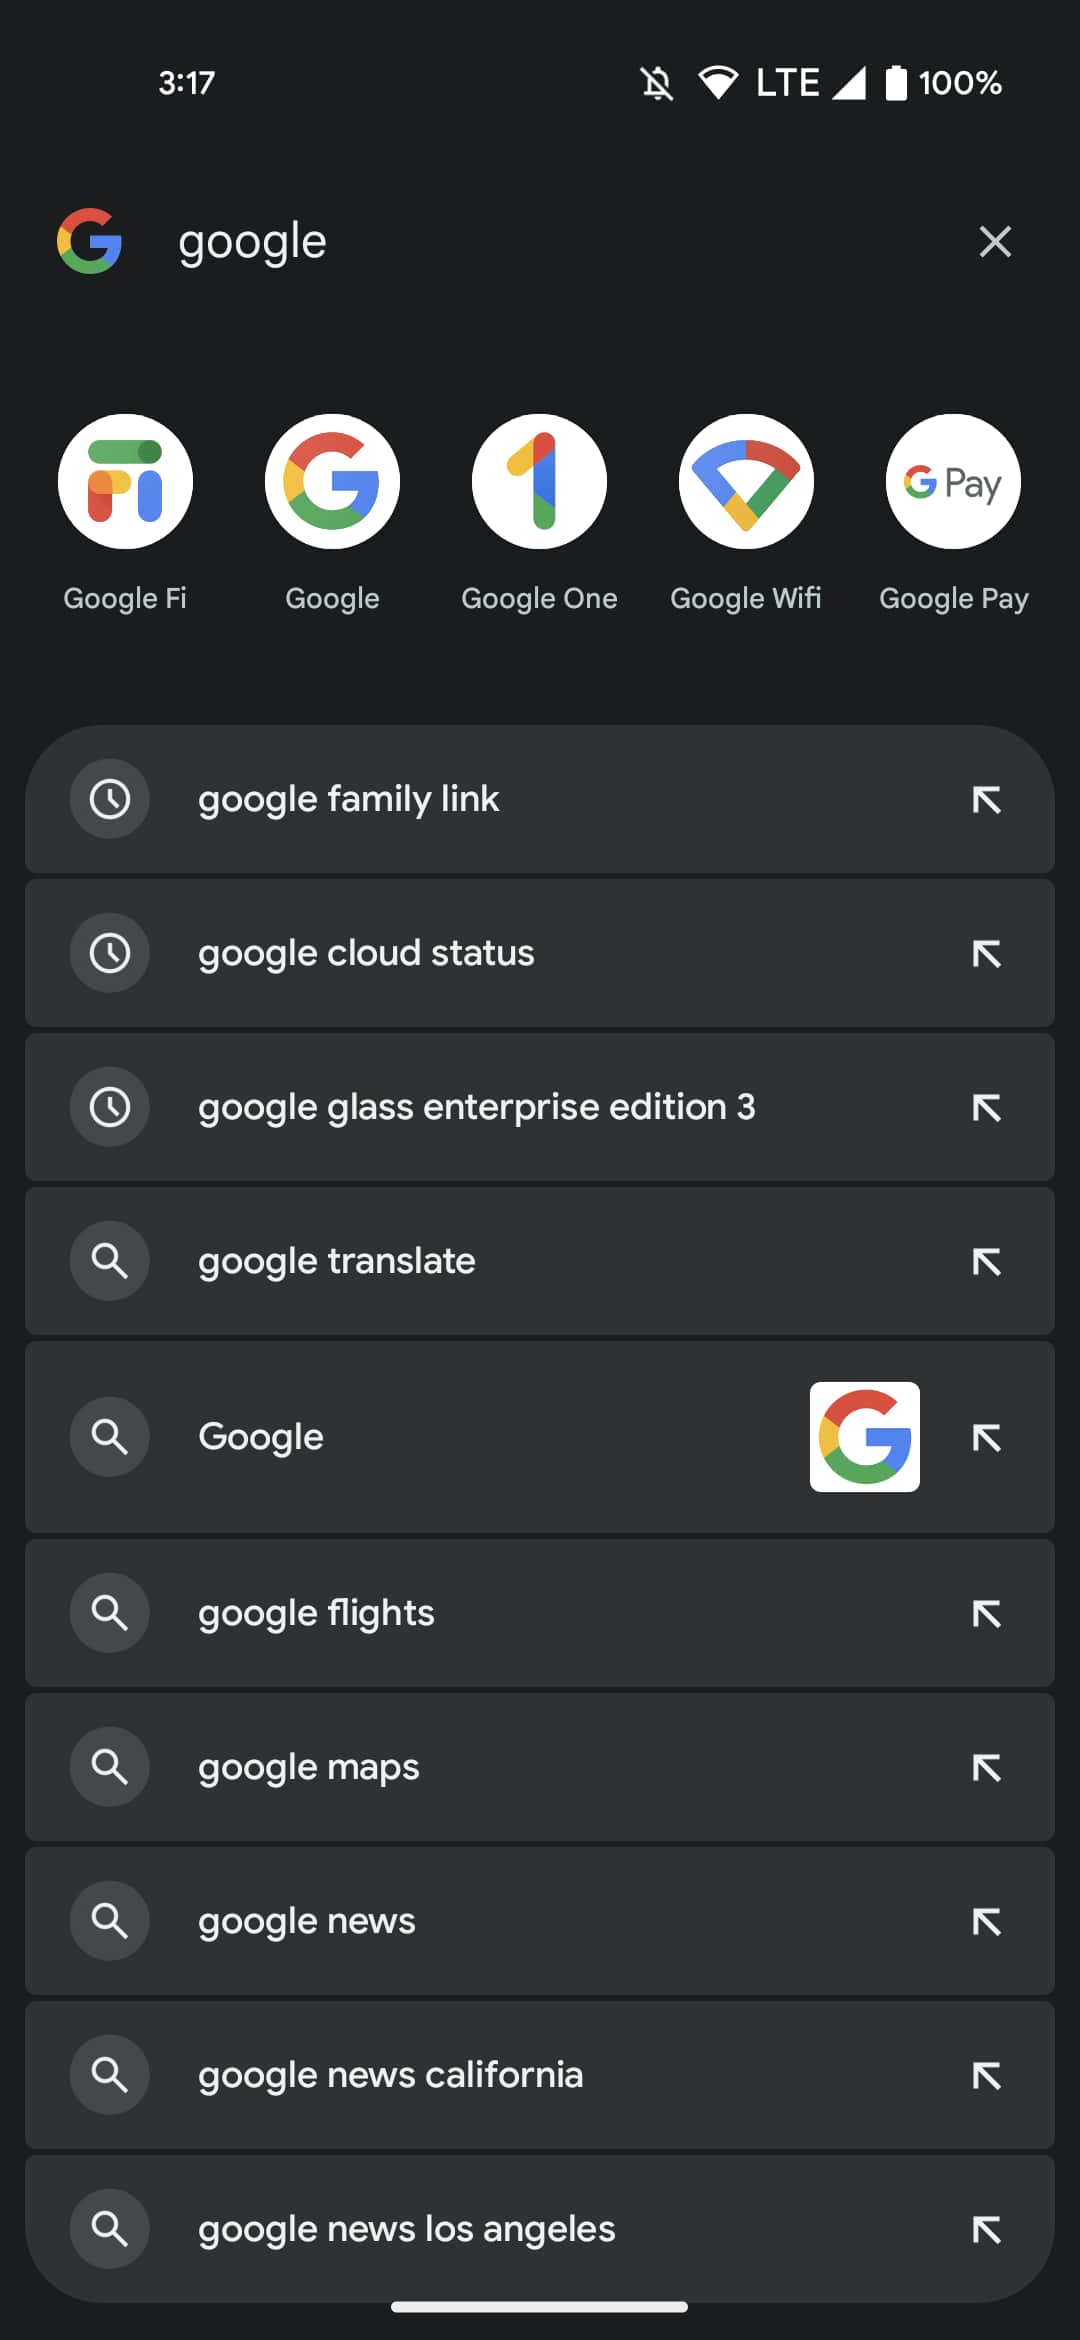
Task: Choose 'google news los angeles' suggestion
Action: (x=406, y=2229)
